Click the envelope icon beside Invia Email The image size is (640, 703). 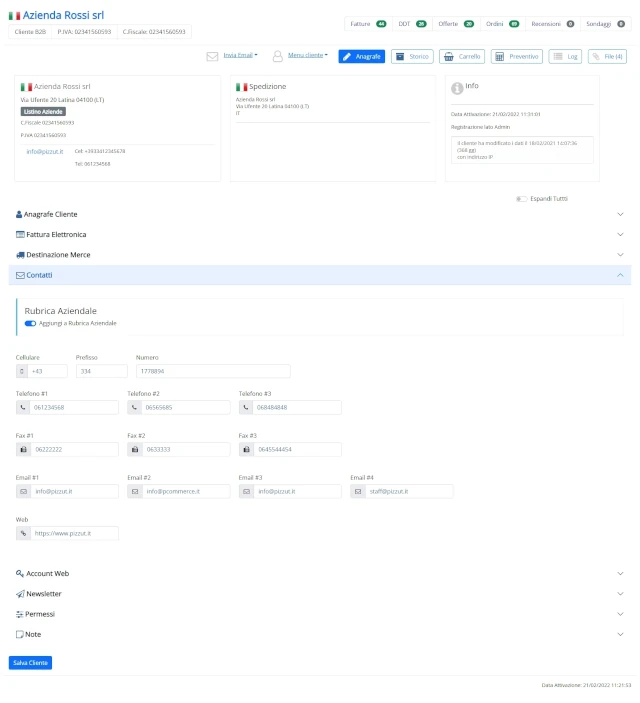tap(212, 56)
